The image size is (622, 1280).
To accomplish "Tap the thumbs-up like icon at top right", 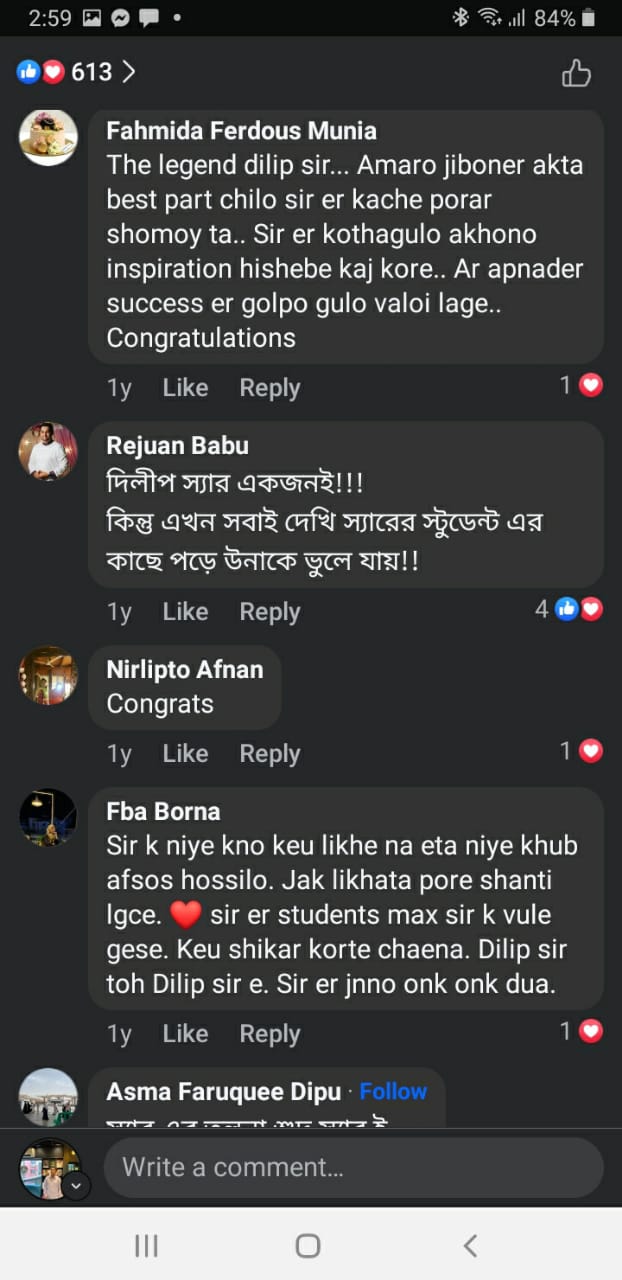I will (576, 73).
